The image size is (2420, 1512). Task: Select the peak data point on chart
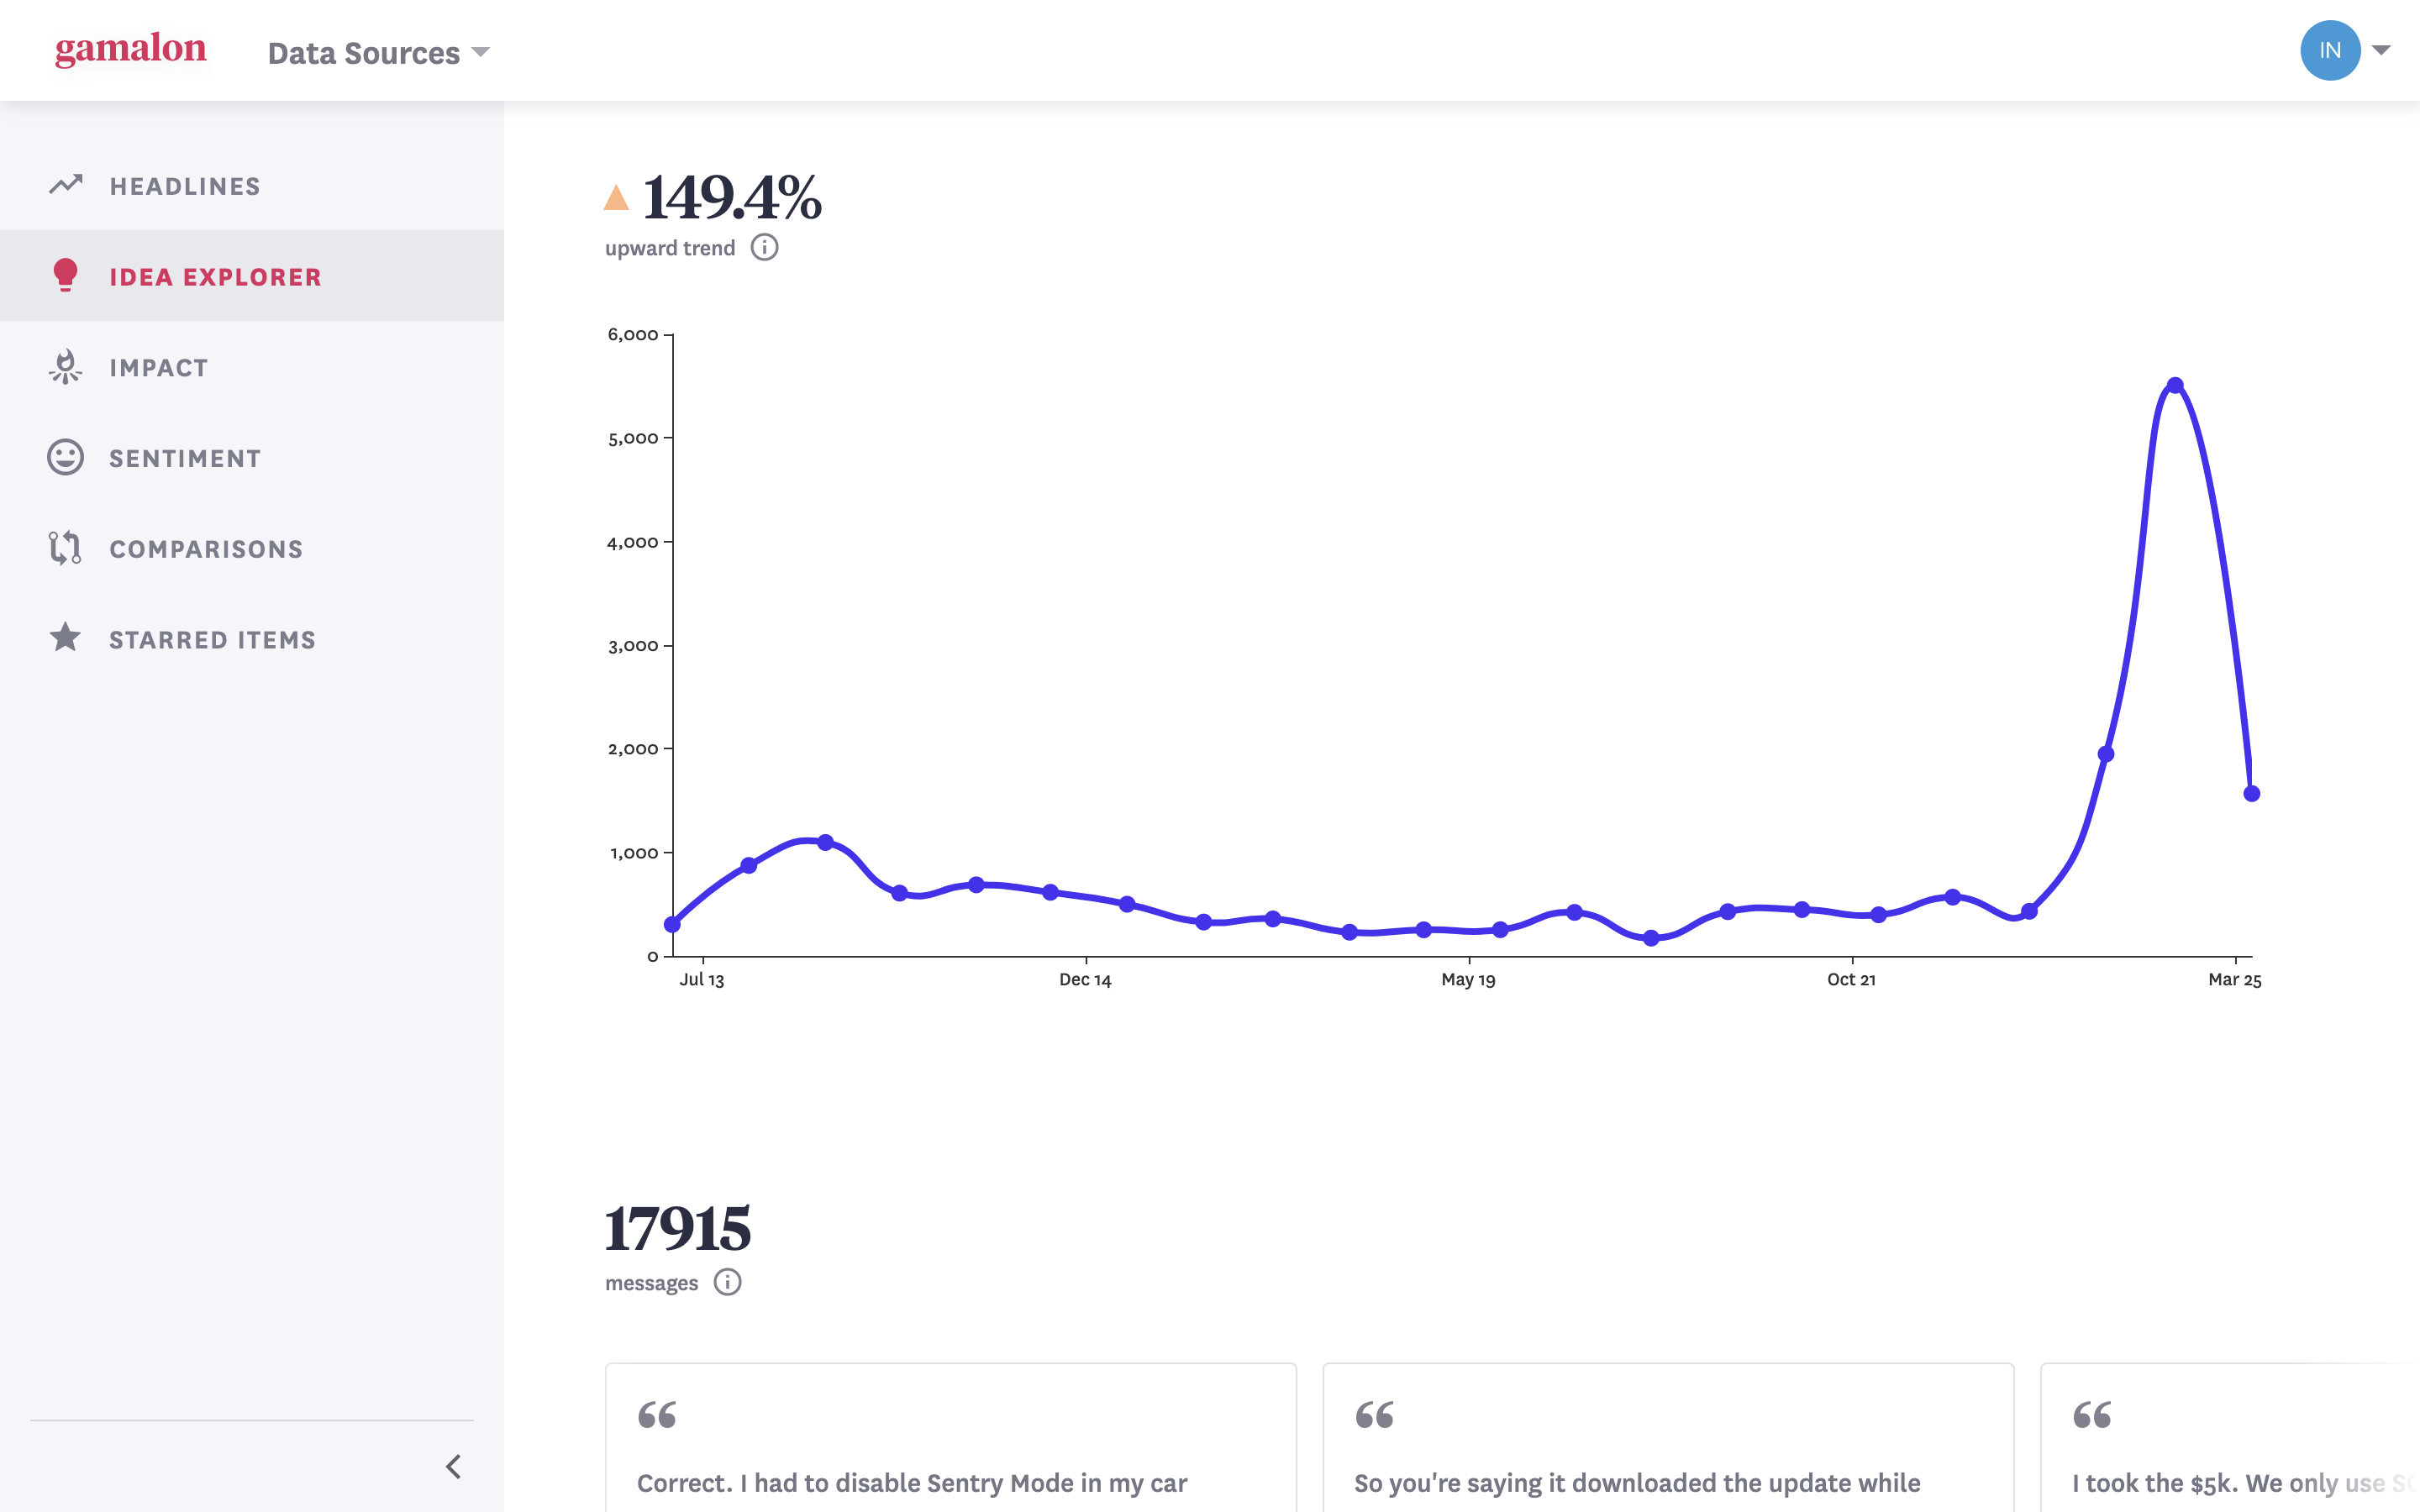click(2175, 385)
